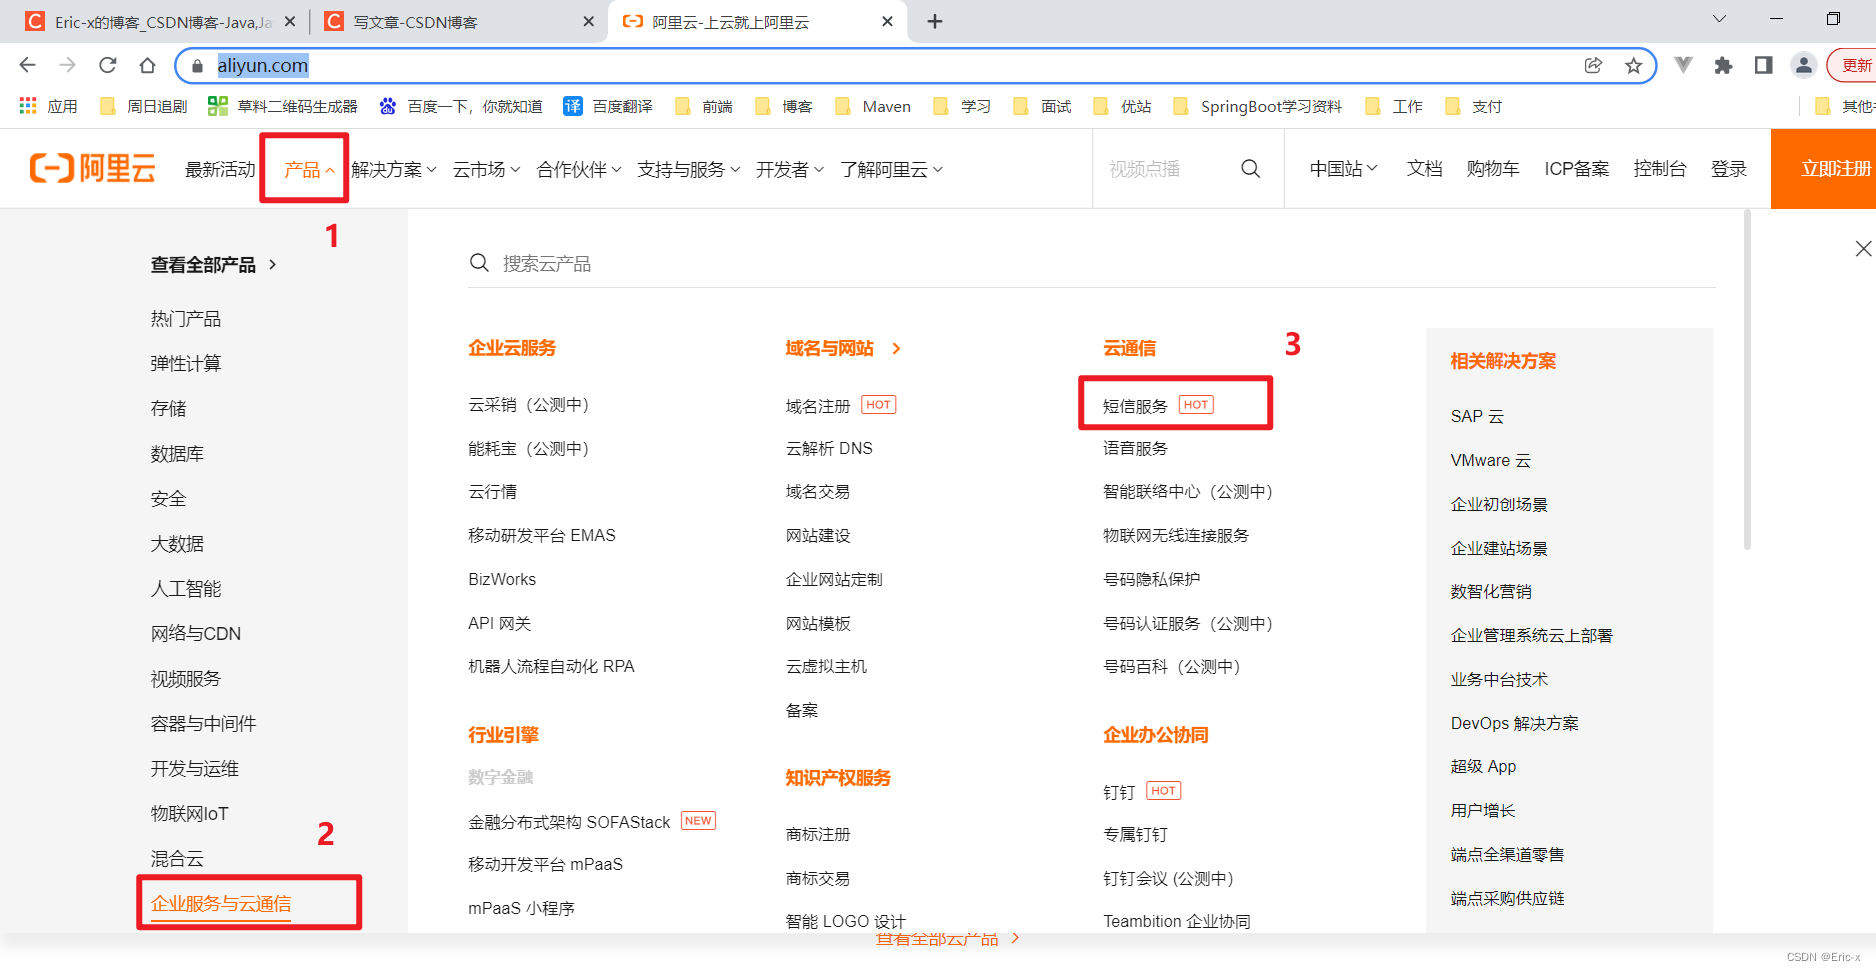Image resolution: width=1876 pixels, height=971 pixels.
Task: Open 短信服务 product link
Action: point(1135,406)
